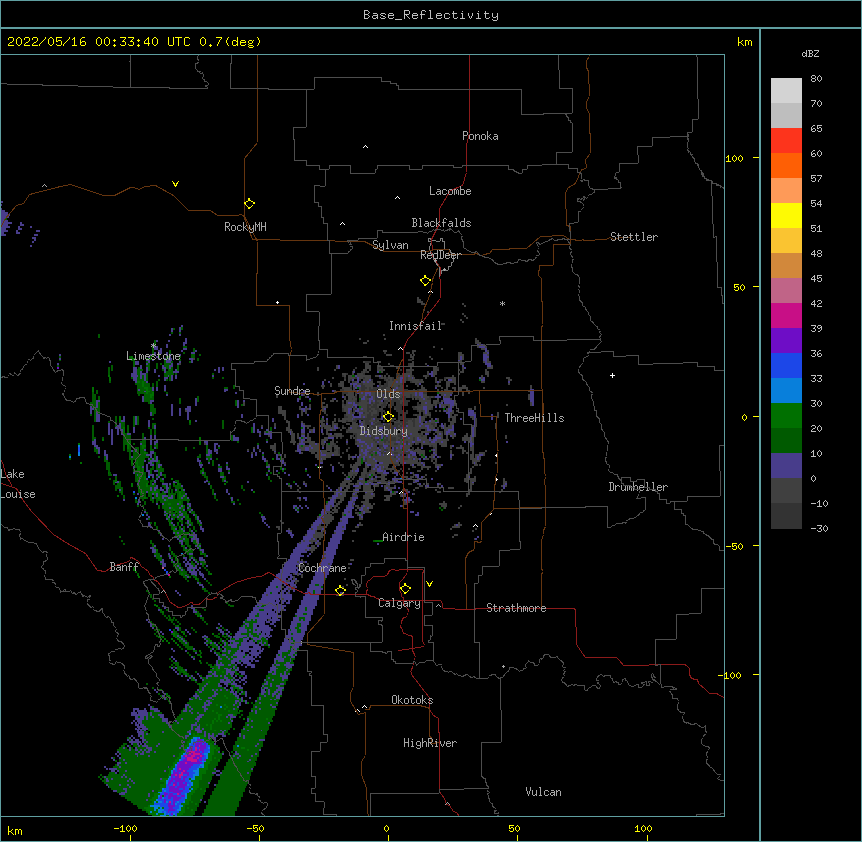Image resolution: width=862 pixels, height=842 pixels.
Task: Click the km unit label at top right
Action: click(744, 42)
